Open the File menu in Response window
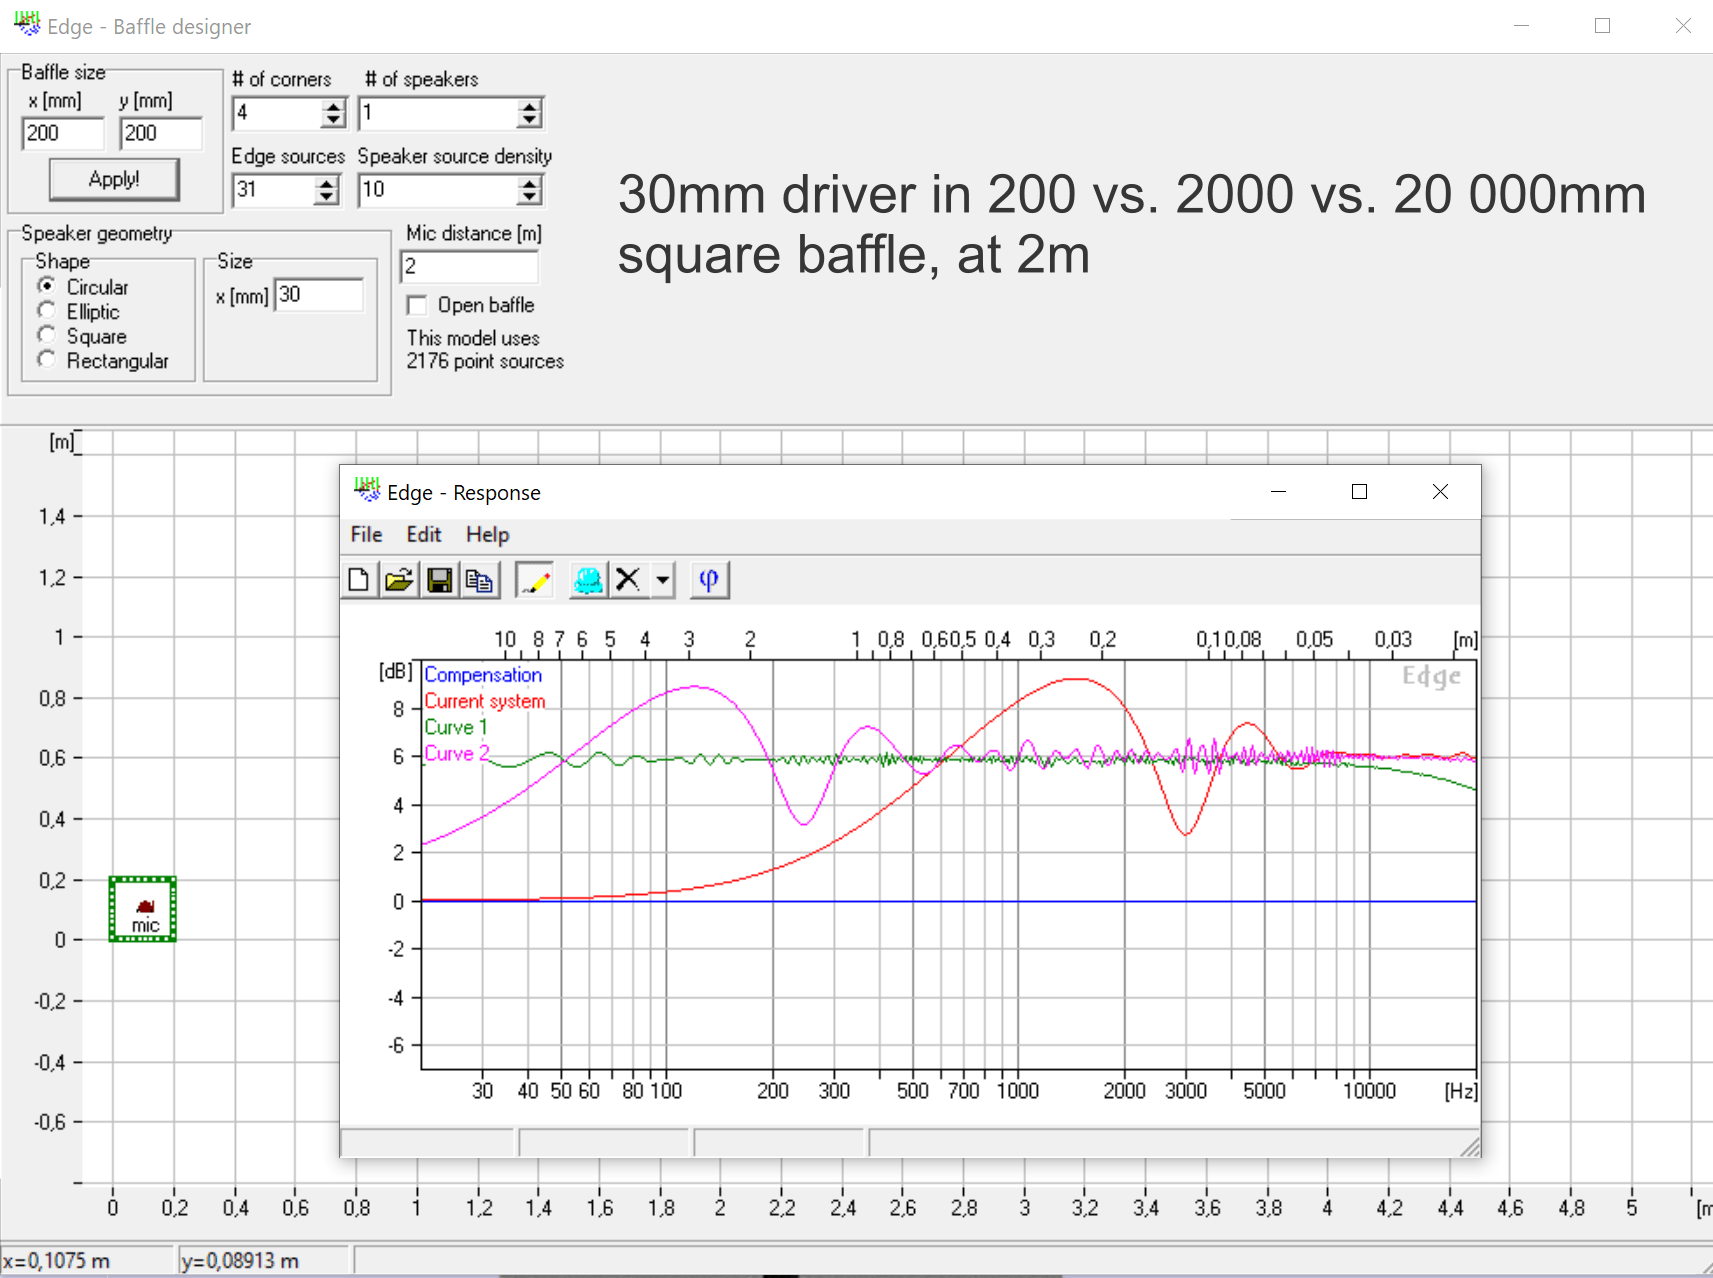 [x=366, y=534]
